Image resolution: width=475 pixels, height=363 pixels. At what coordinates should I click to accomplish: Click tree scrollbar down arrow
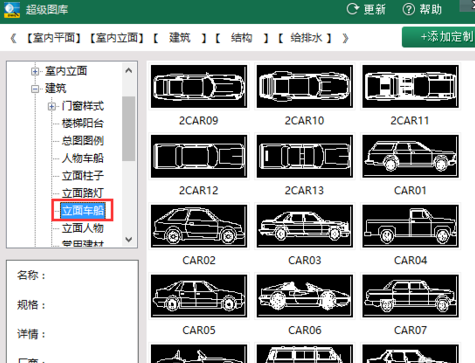pos(129,239)
